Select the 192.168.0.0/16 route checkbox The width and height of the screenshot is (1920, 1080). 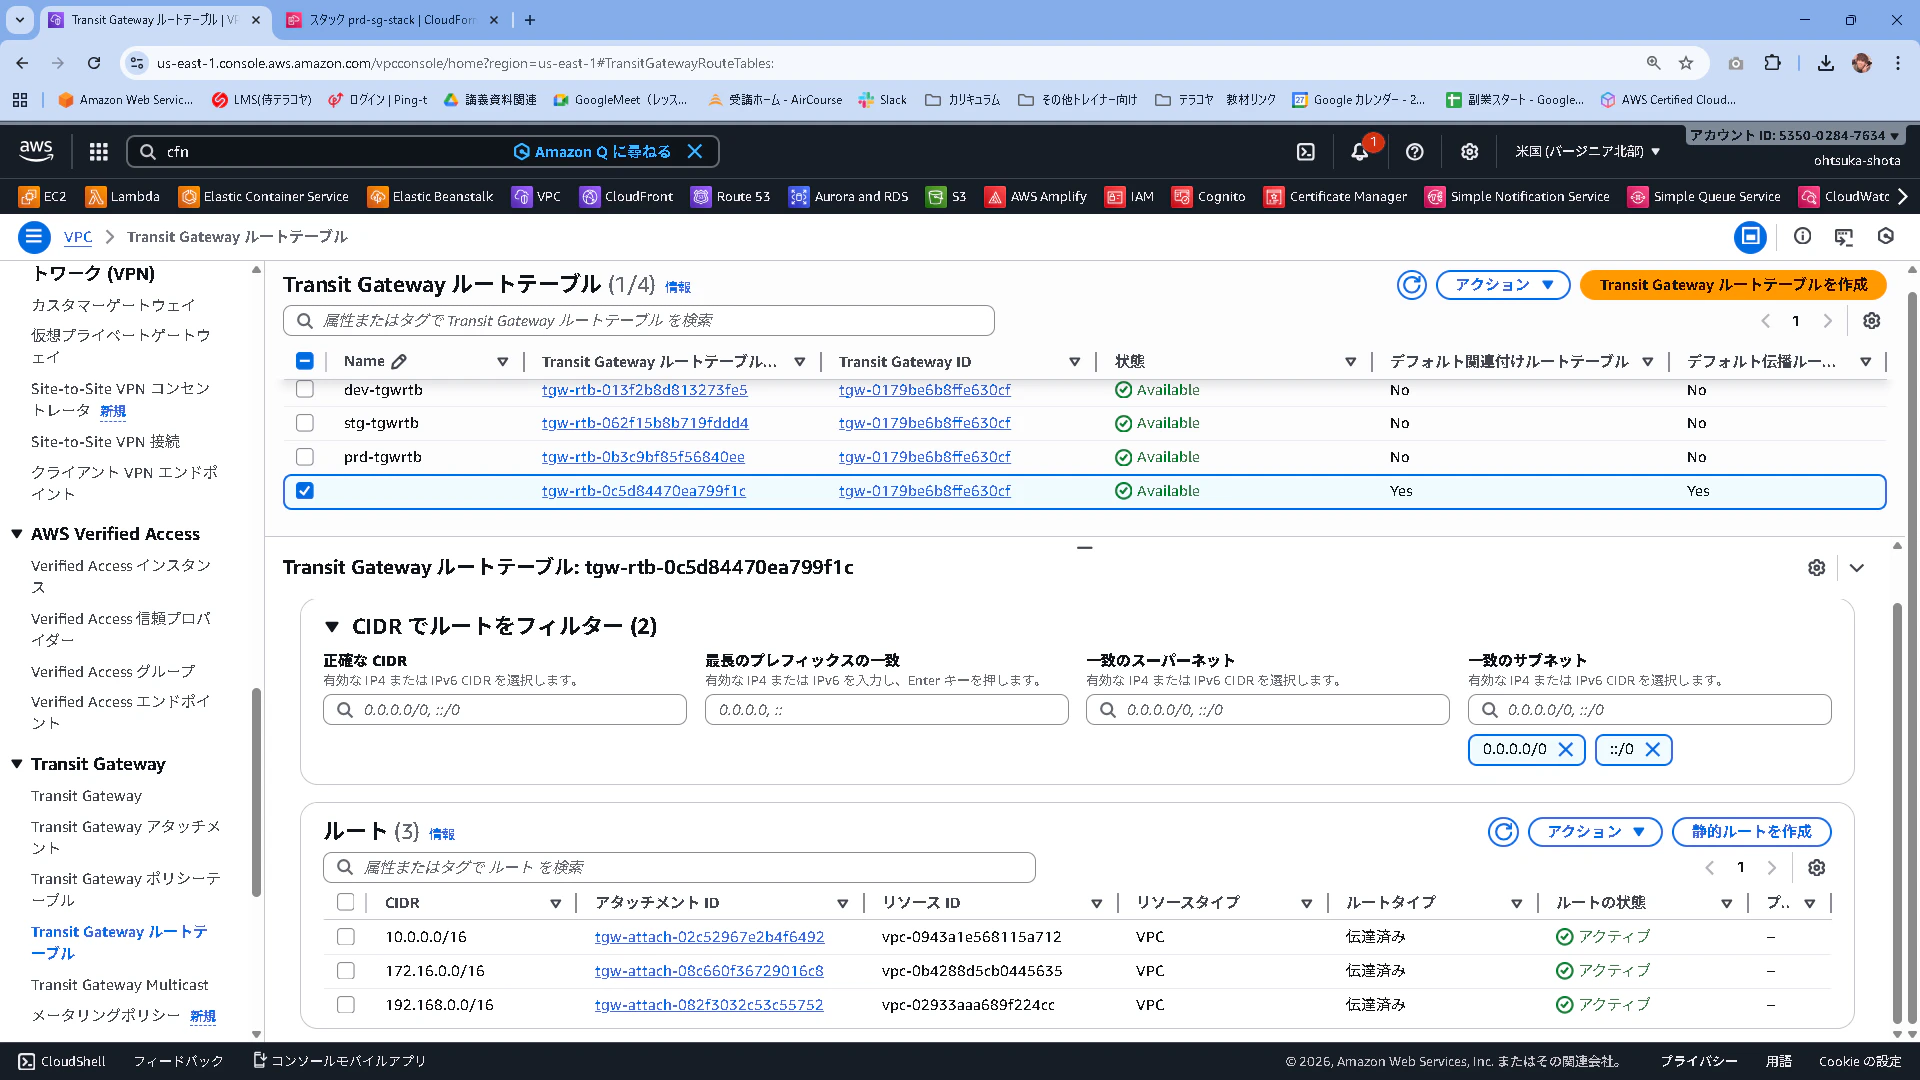coord(346,1005)
